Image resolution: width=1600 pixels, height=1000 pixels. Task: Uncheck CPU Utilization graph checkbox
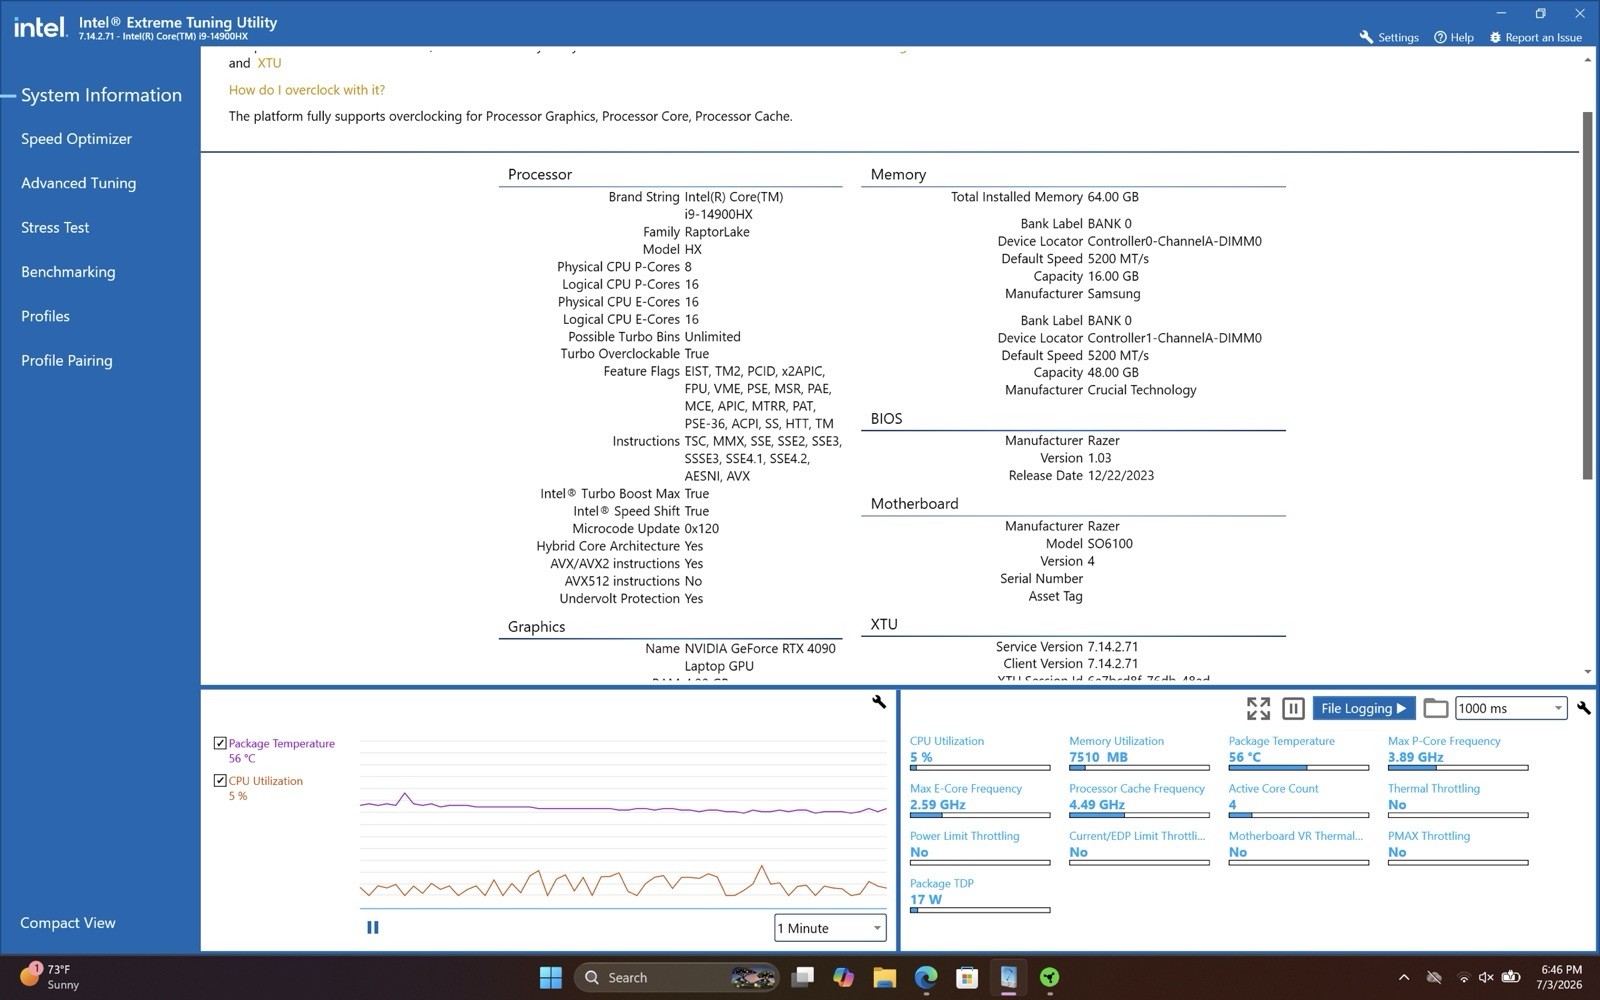point(220,781)
